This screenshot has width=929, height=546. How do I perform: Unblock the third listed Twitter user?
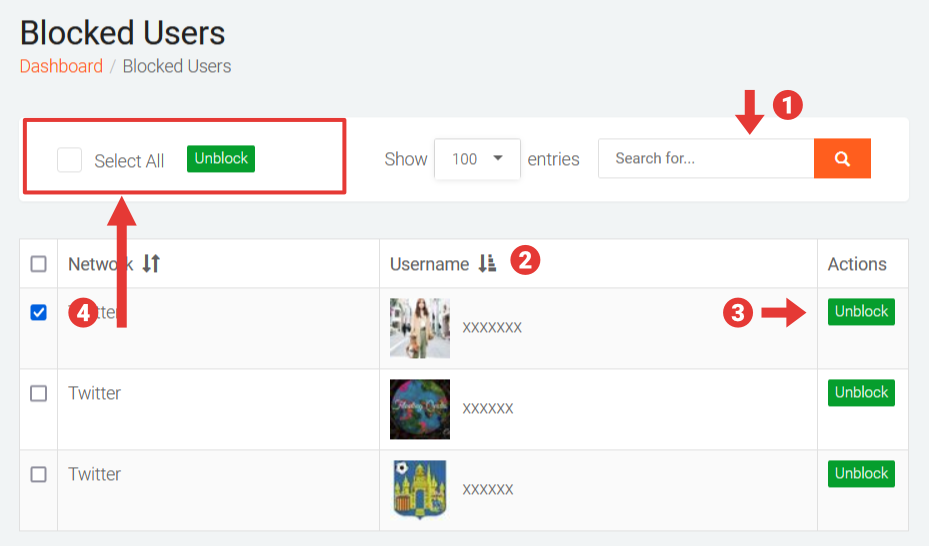click(x=861, y=474)
